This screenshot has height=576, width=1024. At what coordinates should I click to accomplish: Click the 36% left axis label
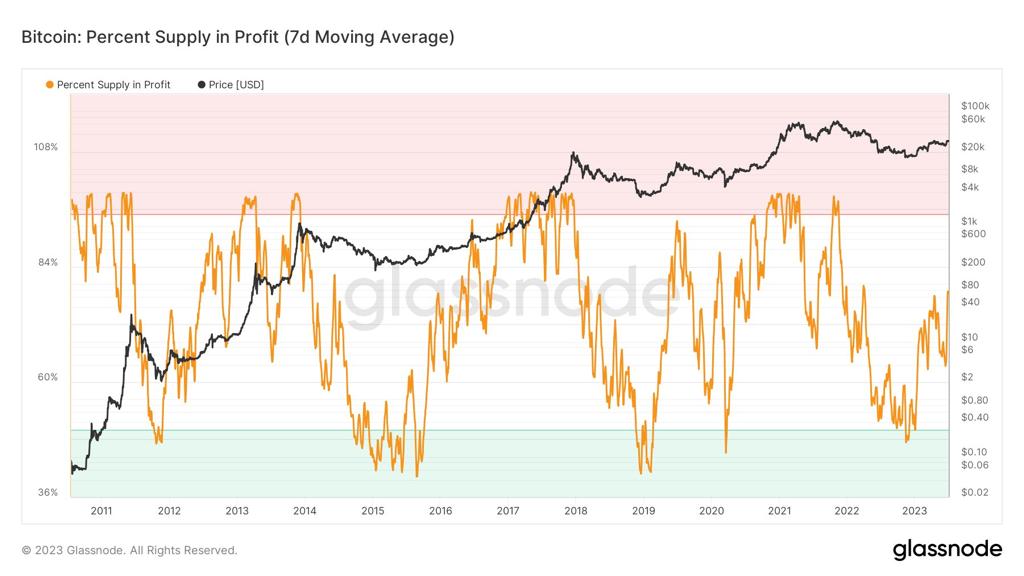point(48,492)
